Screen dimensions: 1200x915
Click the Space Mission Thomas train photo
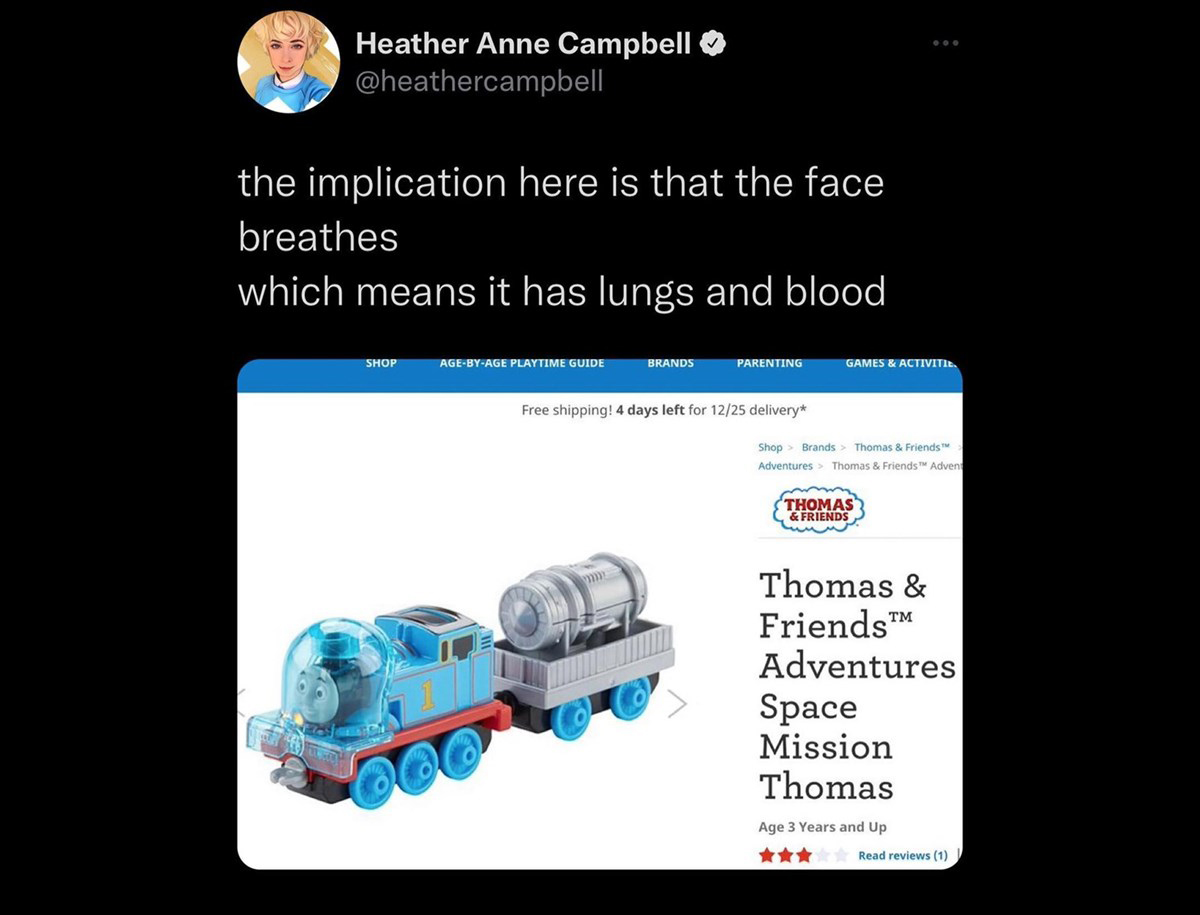pos(460,680)
